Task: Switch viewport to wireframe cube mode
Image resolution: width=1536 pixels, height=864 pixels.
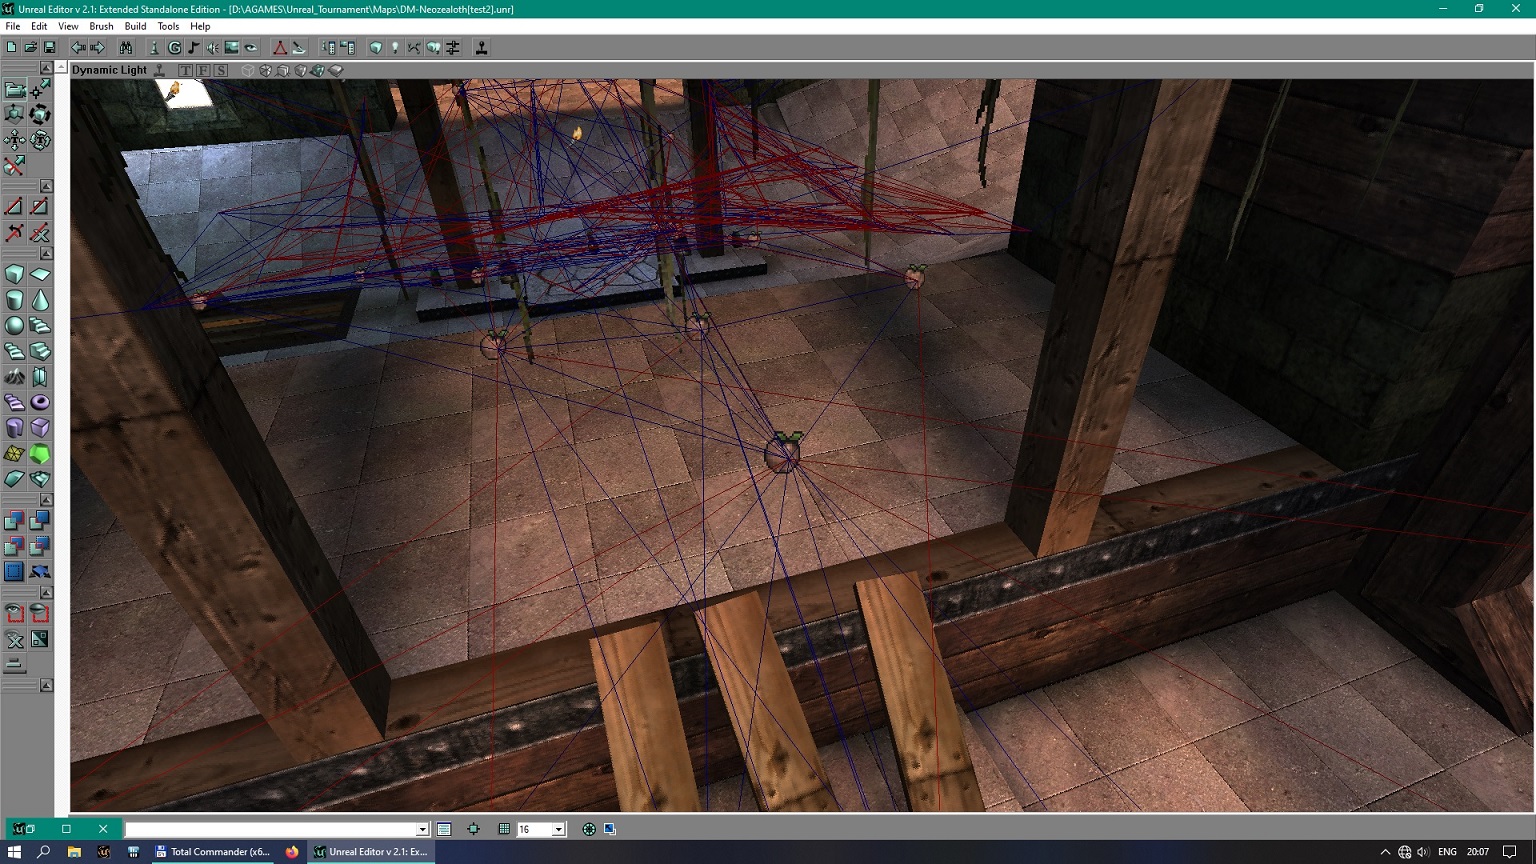Action: click(x=248, y=70)
